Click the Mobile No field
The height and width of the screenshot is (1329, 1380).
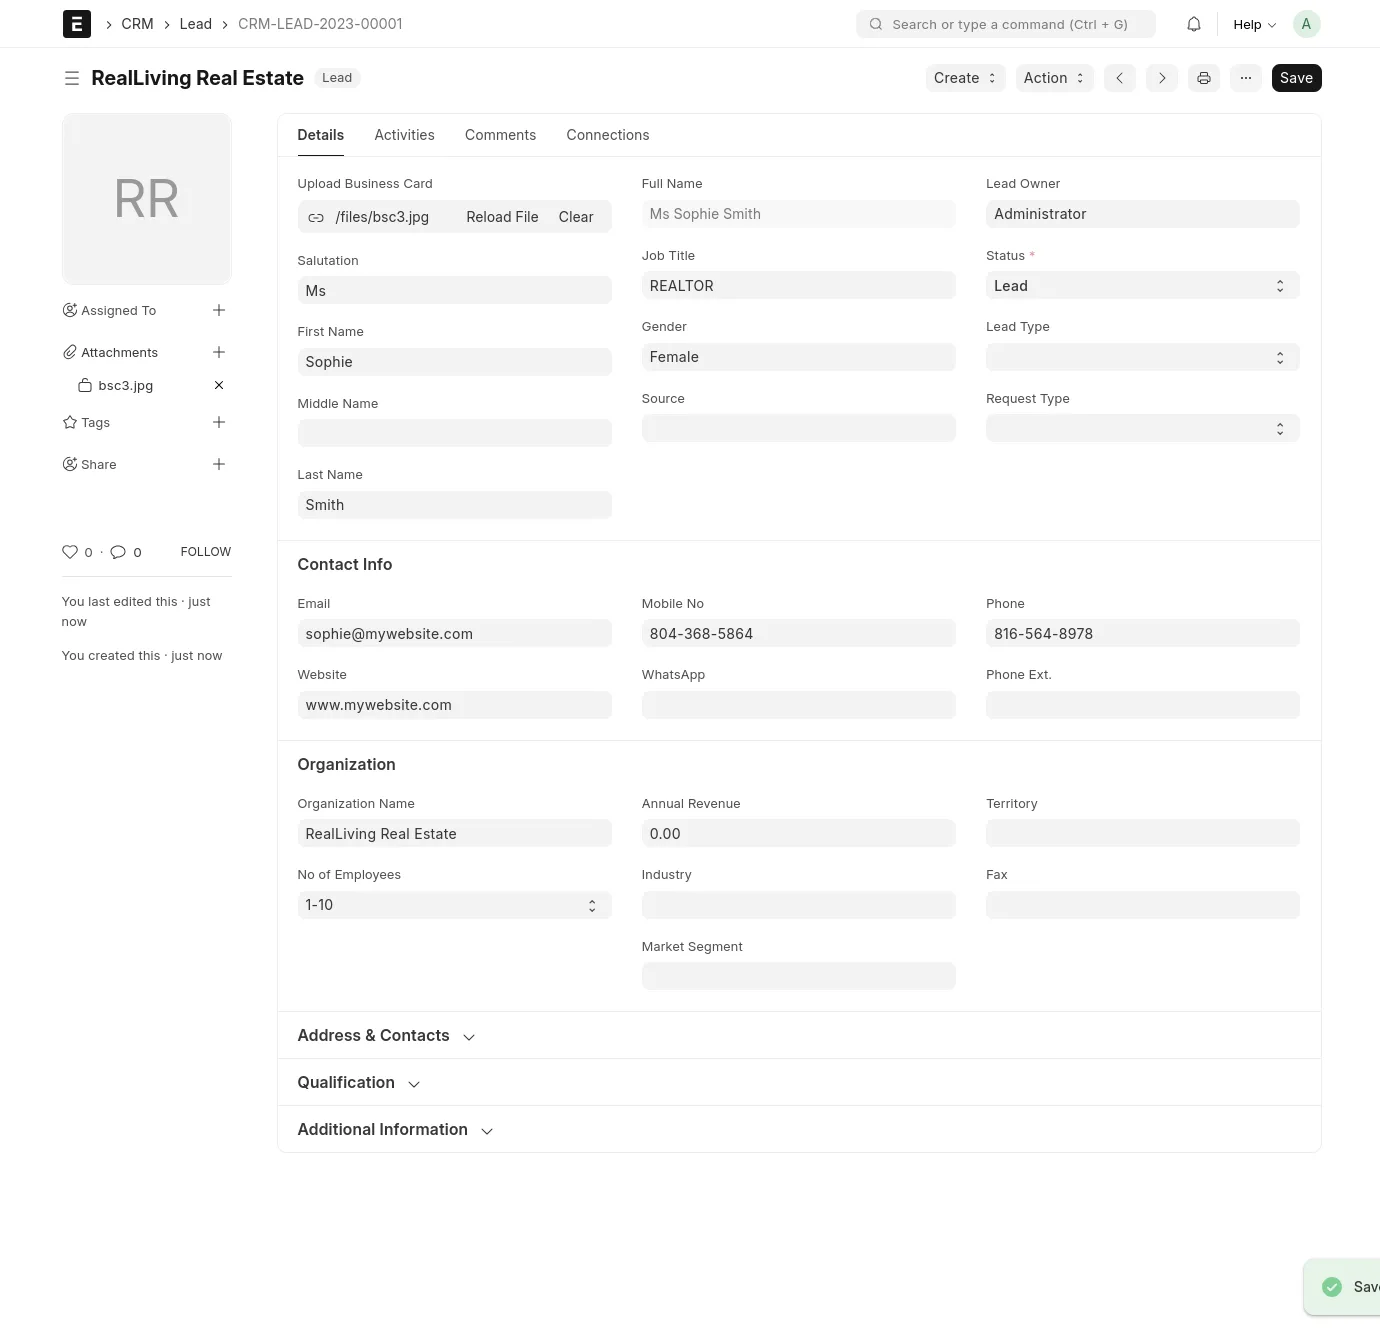[798, 634]
